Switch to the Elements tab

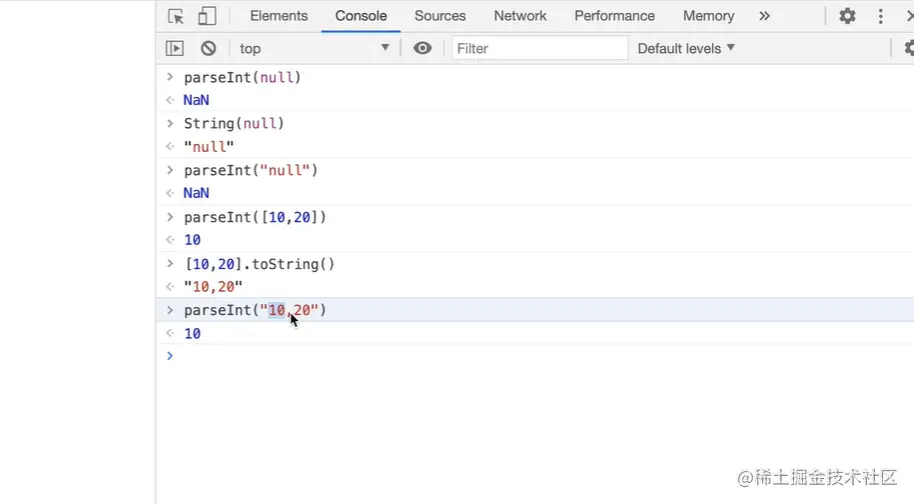point(279,16)
